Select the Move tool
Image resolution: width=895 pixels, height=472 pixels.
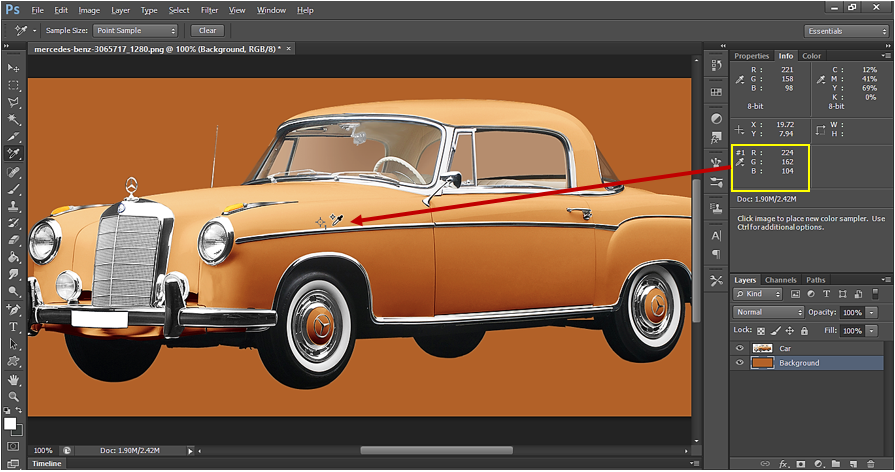(x=14, y=67)
